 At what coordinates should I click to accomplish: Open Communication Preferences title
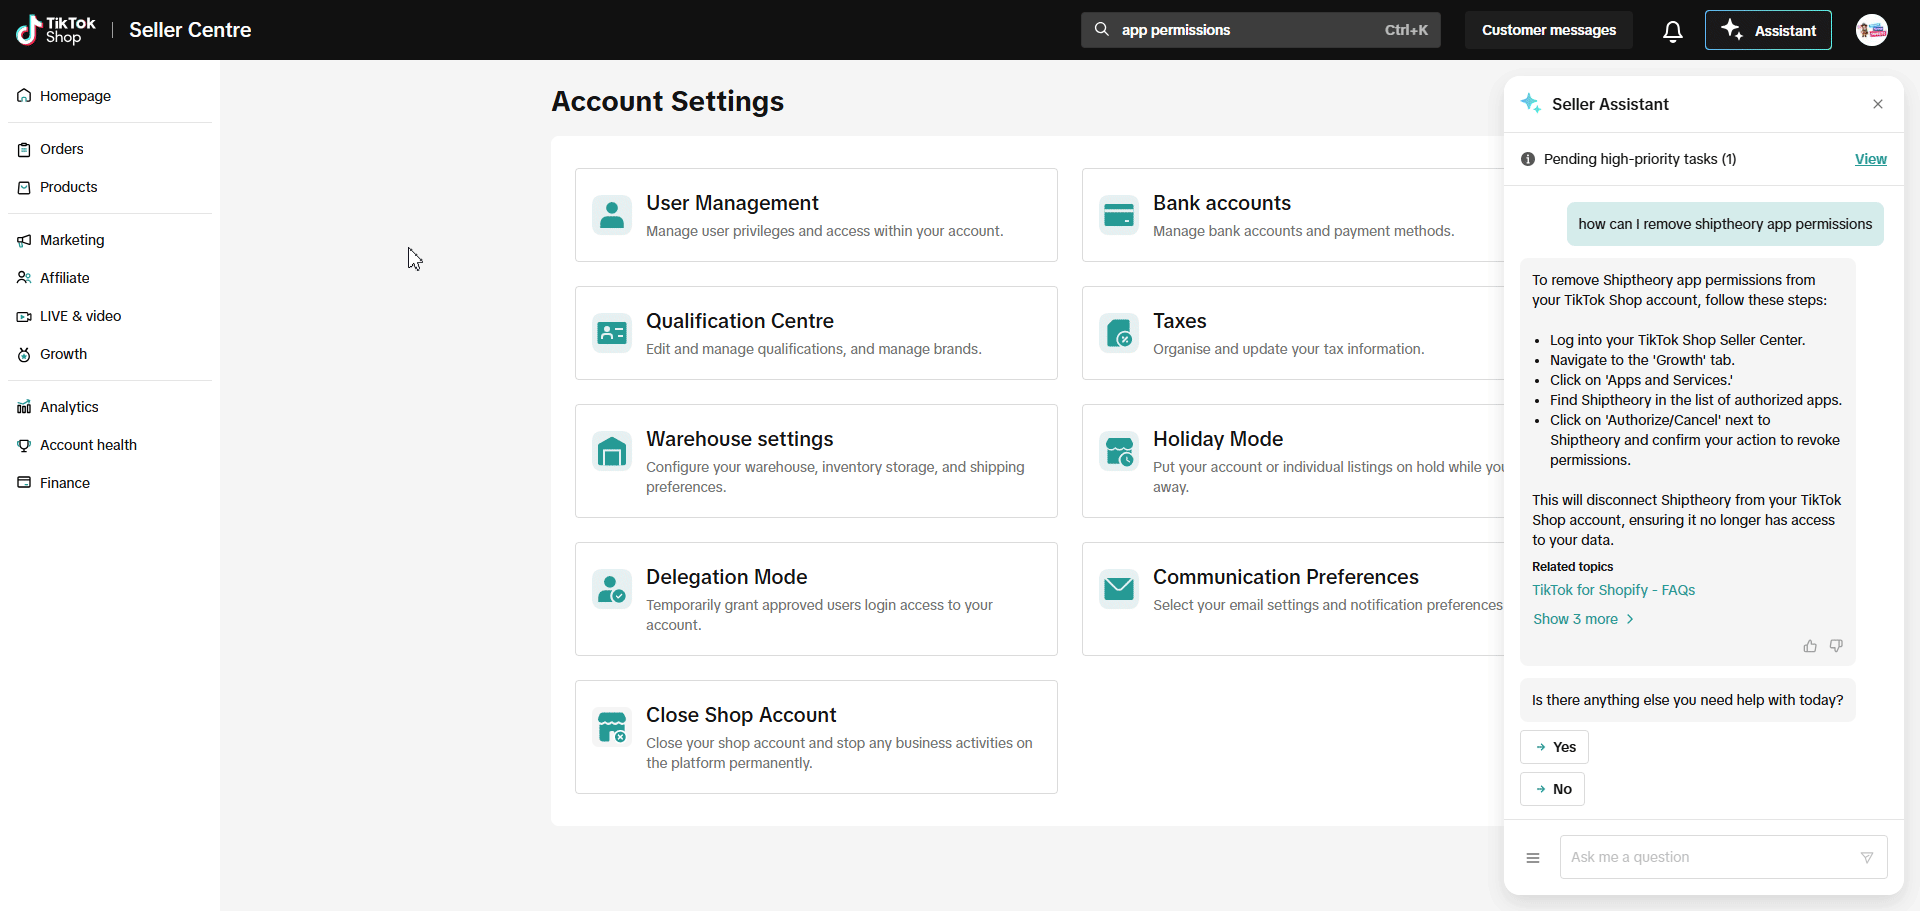pyautogui.click(x=1286, y=577)
